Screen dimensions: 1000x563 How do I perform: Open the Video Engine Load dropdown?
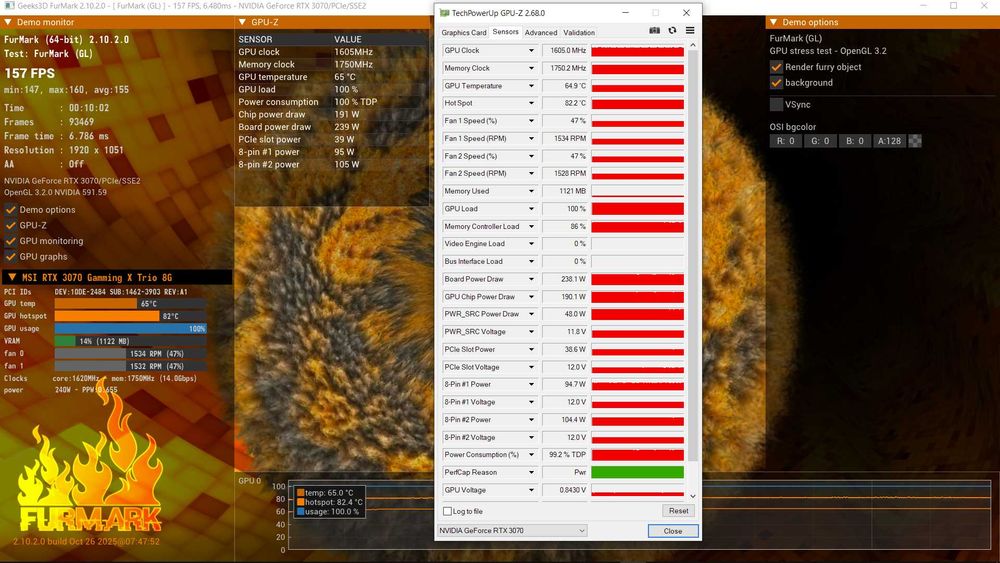[531, 244]
